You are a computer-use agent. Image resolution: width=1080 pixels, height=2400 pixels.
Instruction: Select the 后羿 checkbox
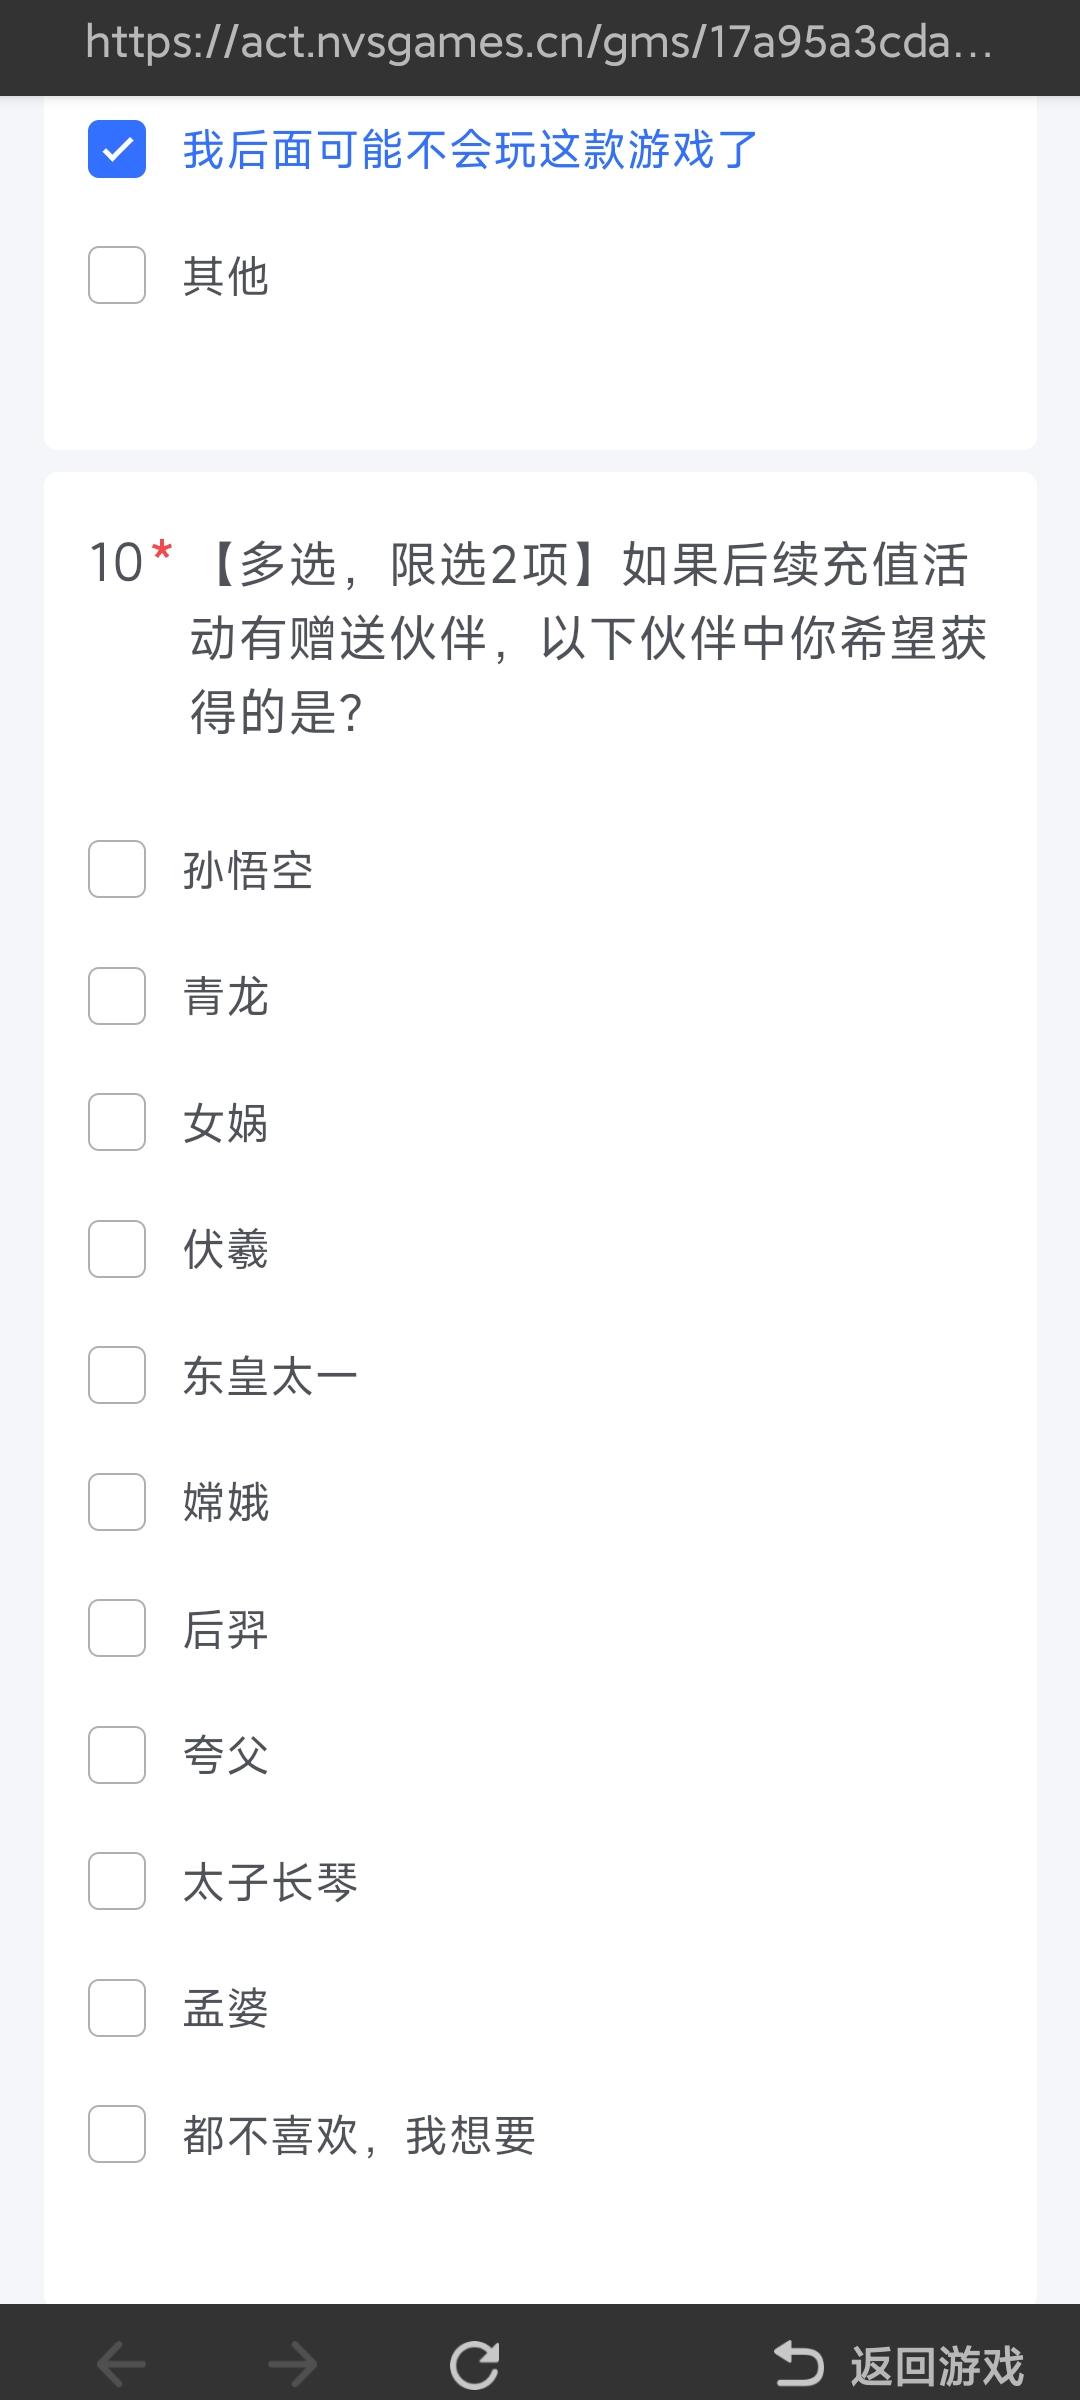pos(117,1628)
